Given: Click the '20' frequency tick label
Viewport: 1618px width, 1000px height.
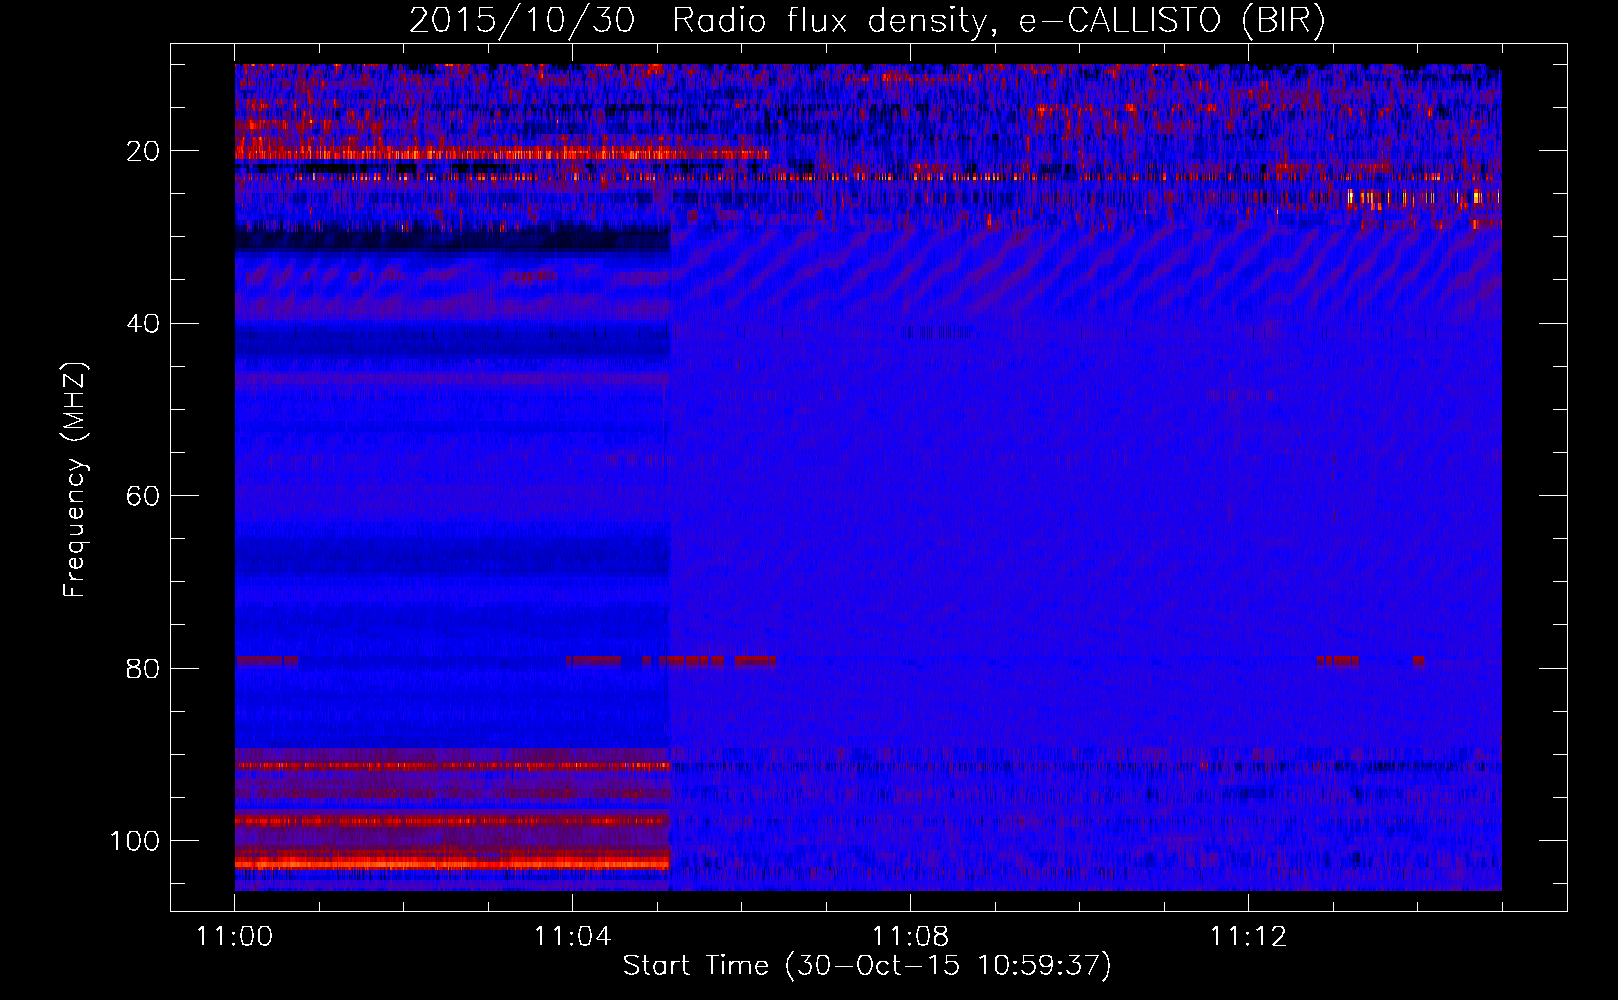Looking at the screenshot, I should pyautogui.click(x=144, y=151).
